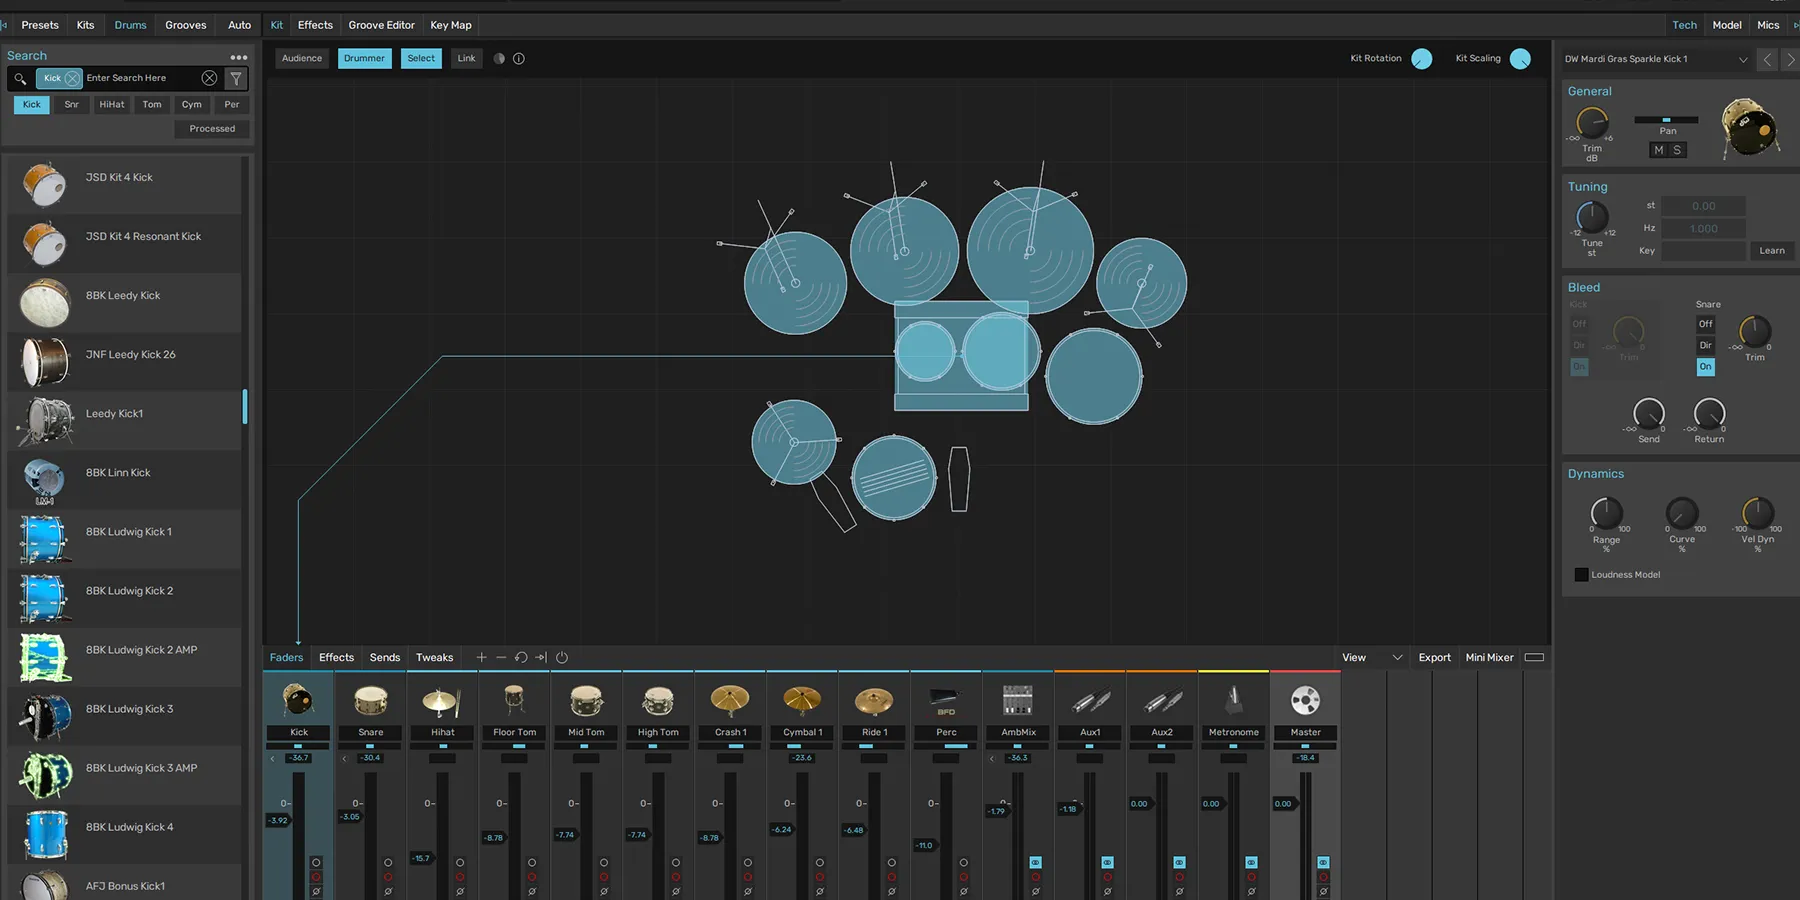Screen dimensions: 1800x900
Task: Click the info icon beside Link
Action: tap(519, 59)
